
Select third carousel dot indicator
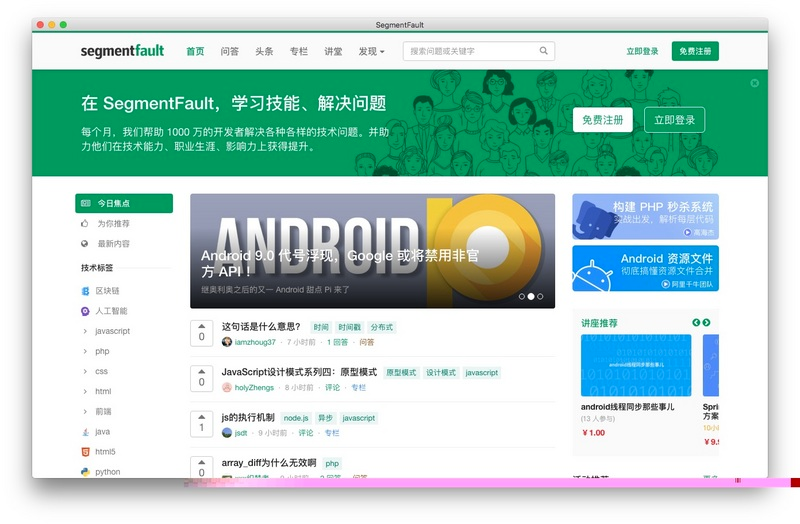(540, 296)
